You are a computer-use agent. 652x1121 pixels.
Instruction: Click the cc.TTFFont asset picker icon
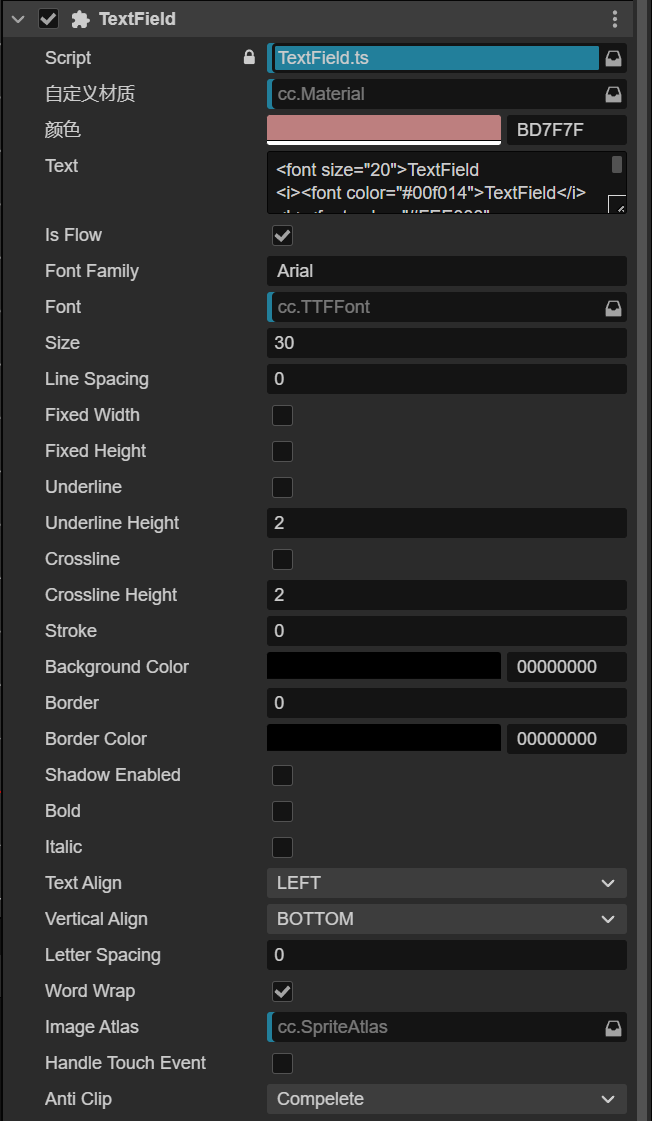pyautogui.click(x=614, y=307)
